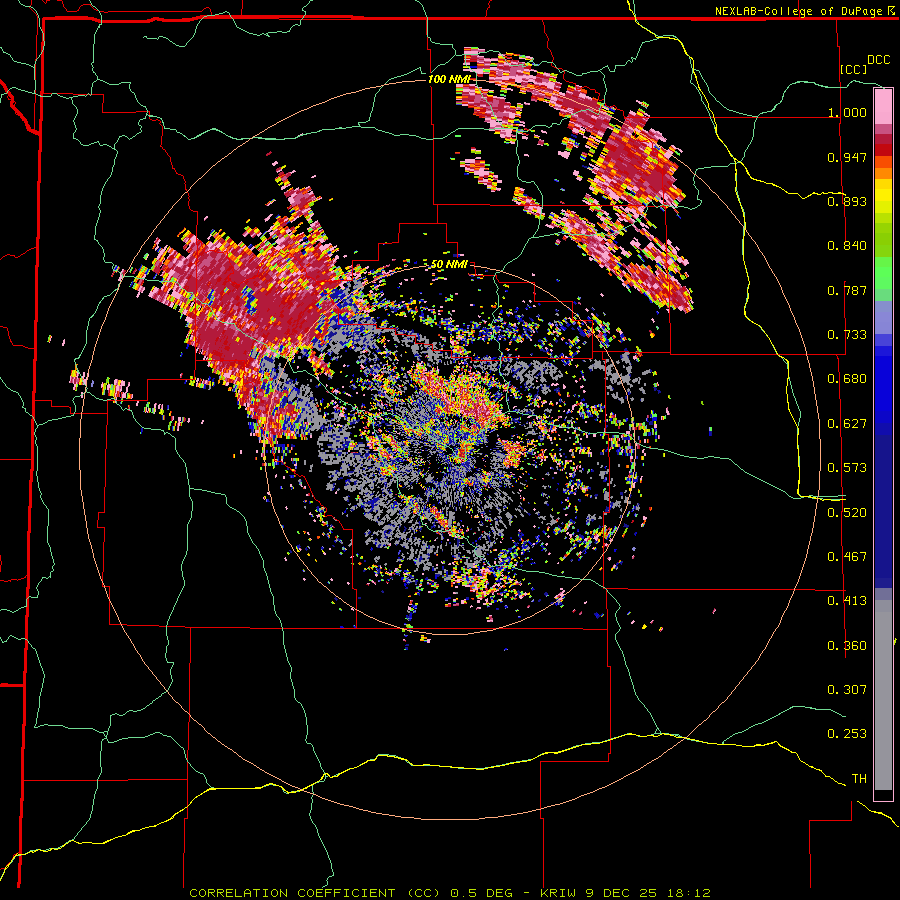900x900 pixels.
Task: Click the 100 NMI range ring label
Action: click(x=449, y=79)
